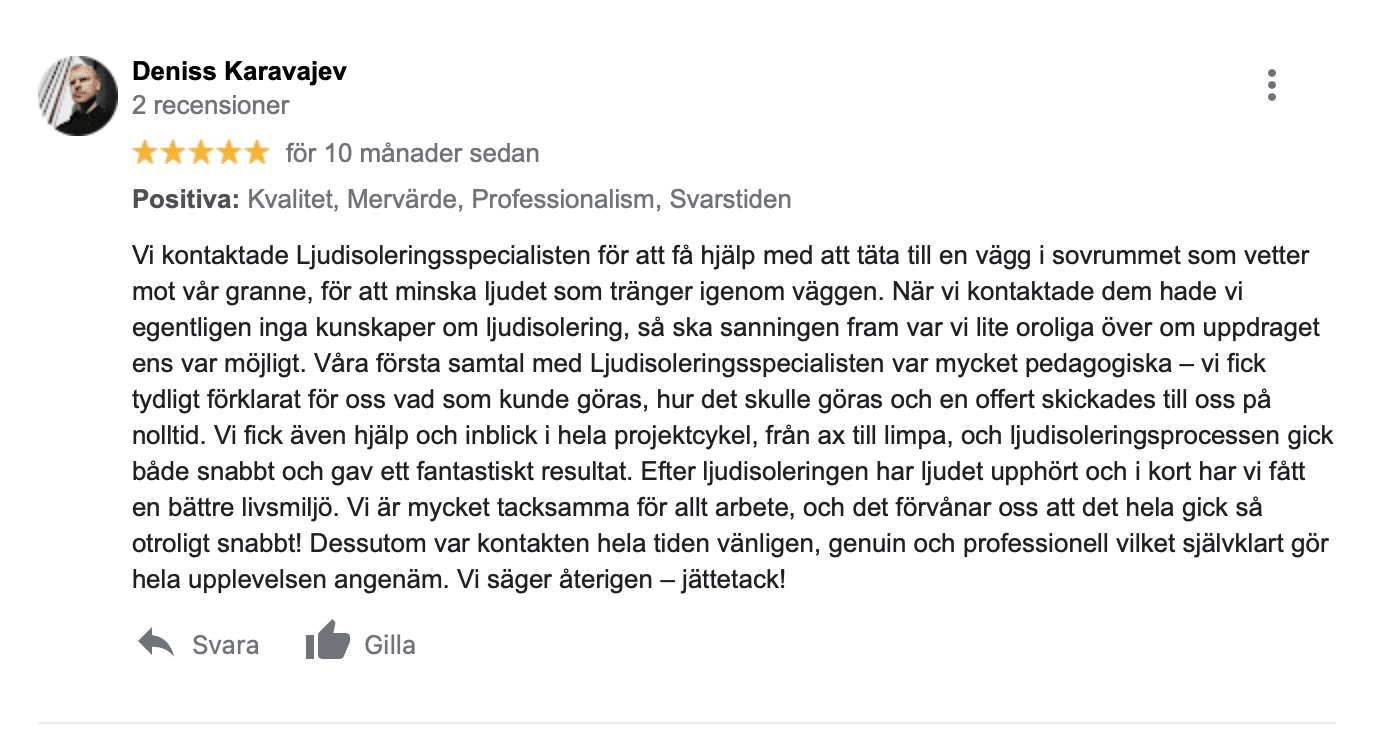Image resolution: width=1374 pixels, height=740 pixels.
Task: Click the Svara reply label
Action: [226, 645]
